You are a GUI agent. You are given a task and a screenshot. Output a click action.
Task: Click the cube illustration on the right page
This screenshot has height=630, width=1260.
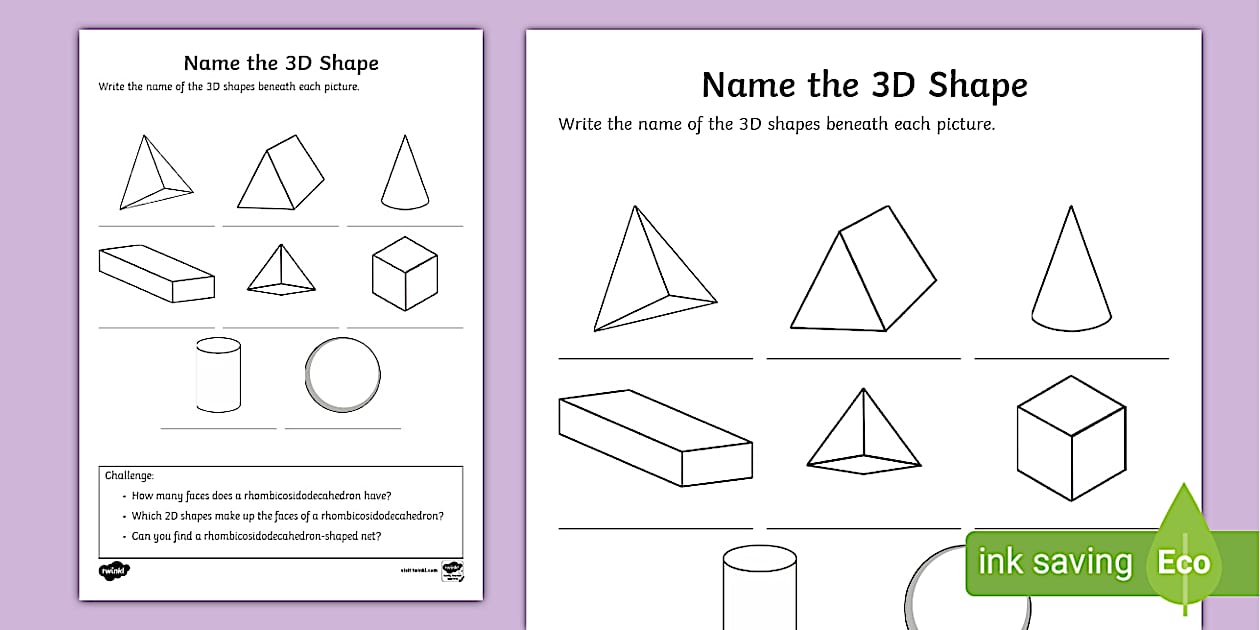pyautogui.click(x=1070, y=440)
